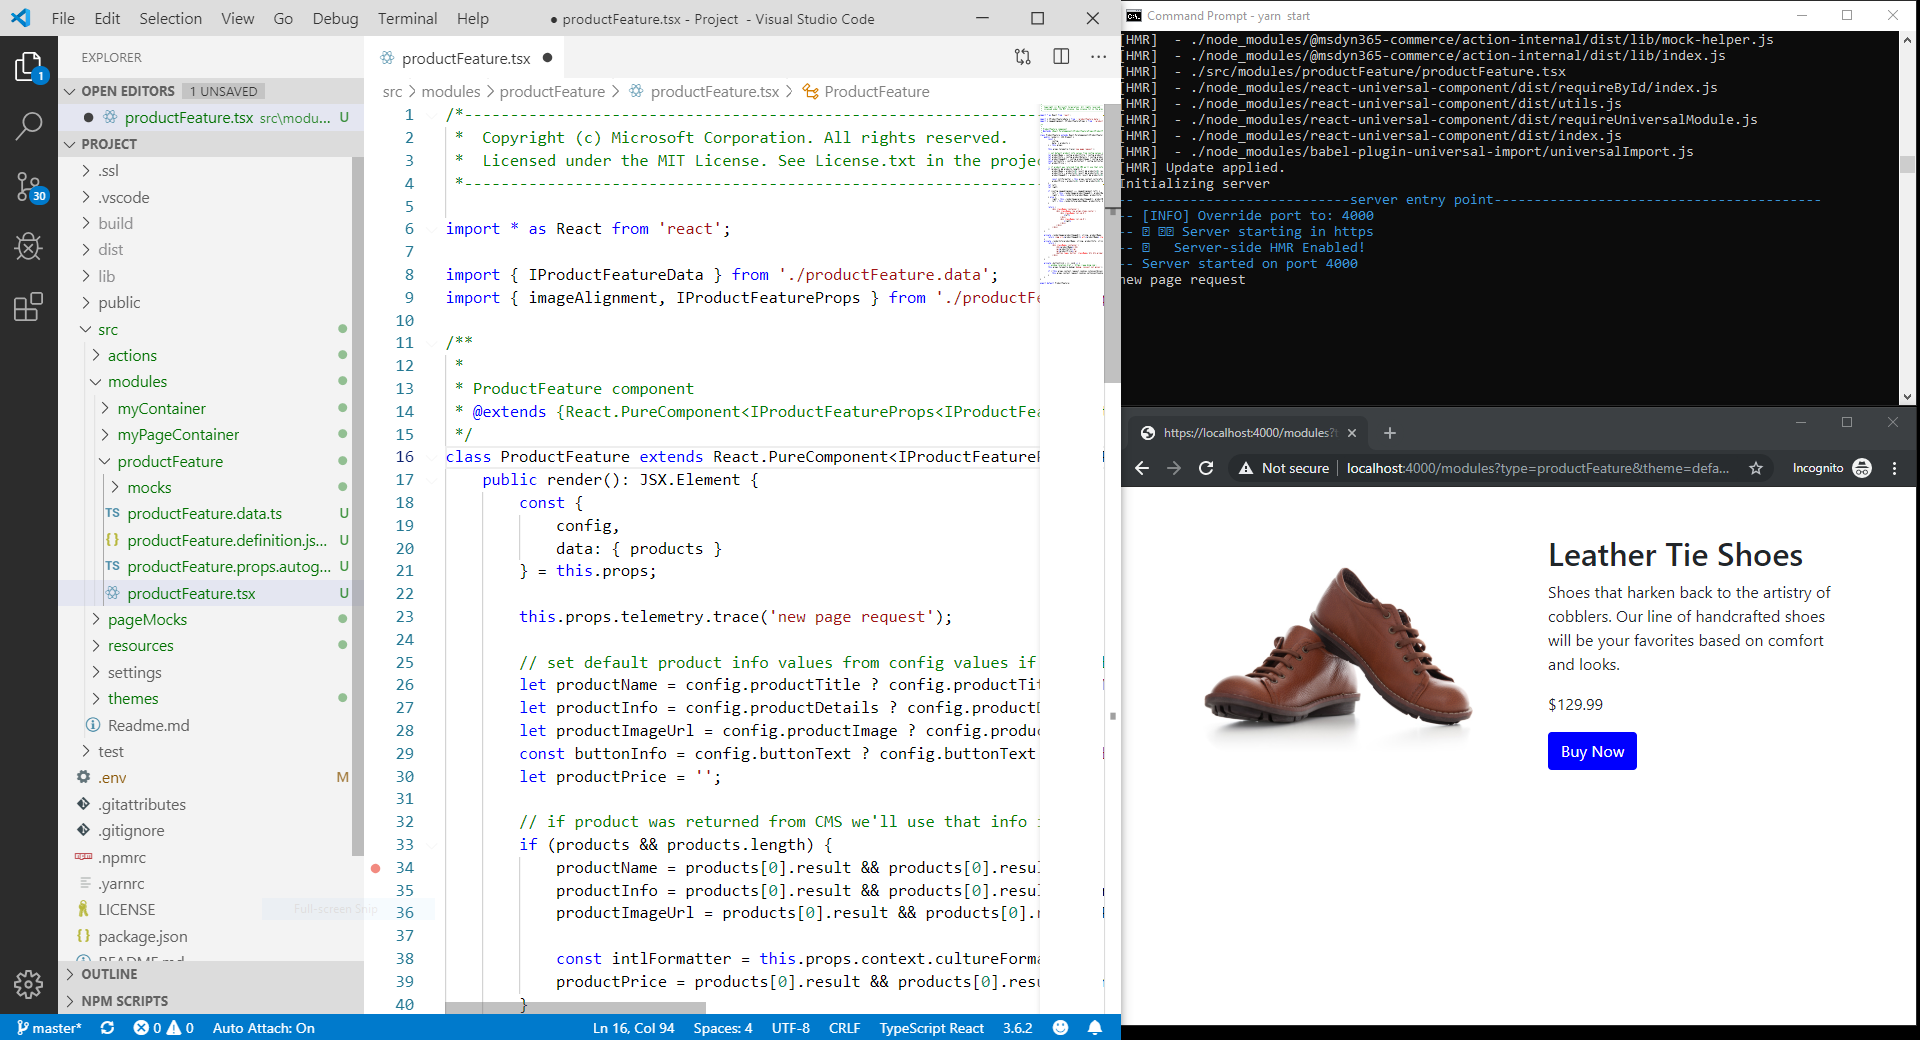This screenshot has width=1920, height=1040.
Task: Click the editor vertical scrollbar thumb
Action: (1112, 243)
